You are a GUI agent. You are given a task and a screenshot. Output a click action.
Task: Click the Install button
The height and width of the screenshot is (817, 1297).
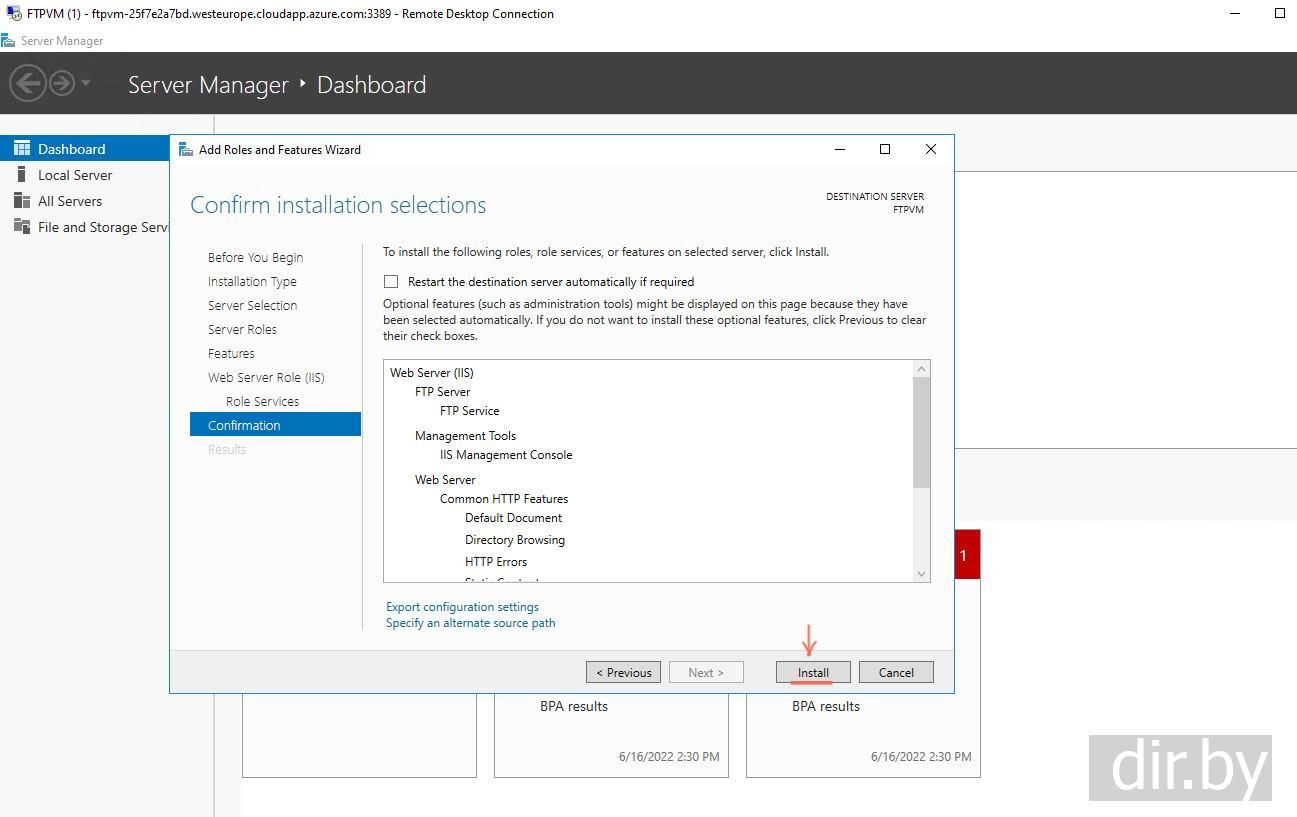click(813, 672)
